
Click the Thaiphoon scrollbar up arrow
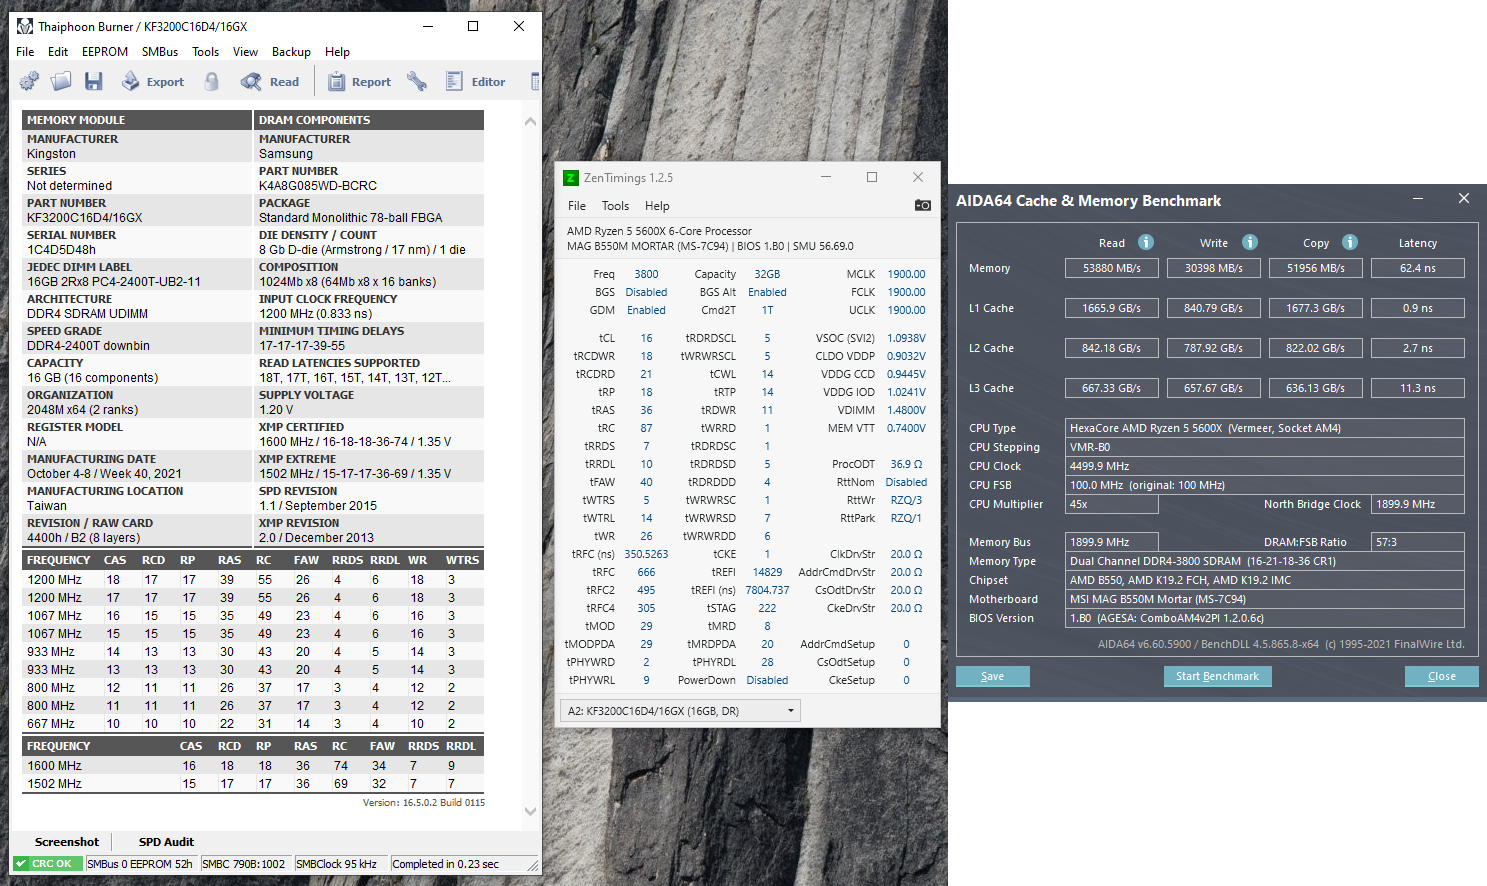click(x=530, y=121)
